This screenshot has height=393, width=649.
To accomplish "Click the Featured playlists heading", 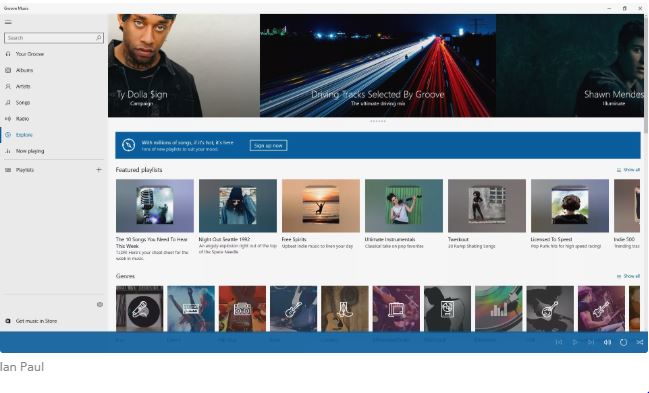I will [139, 170].
